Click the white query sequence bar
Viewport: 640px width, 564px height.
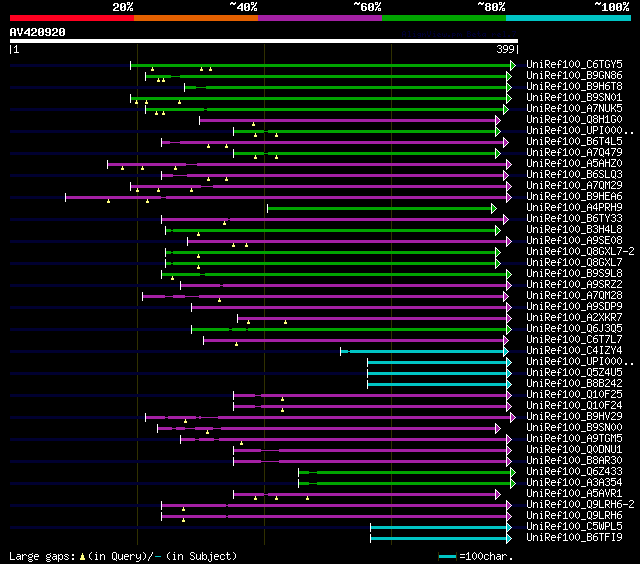point(264,41)
